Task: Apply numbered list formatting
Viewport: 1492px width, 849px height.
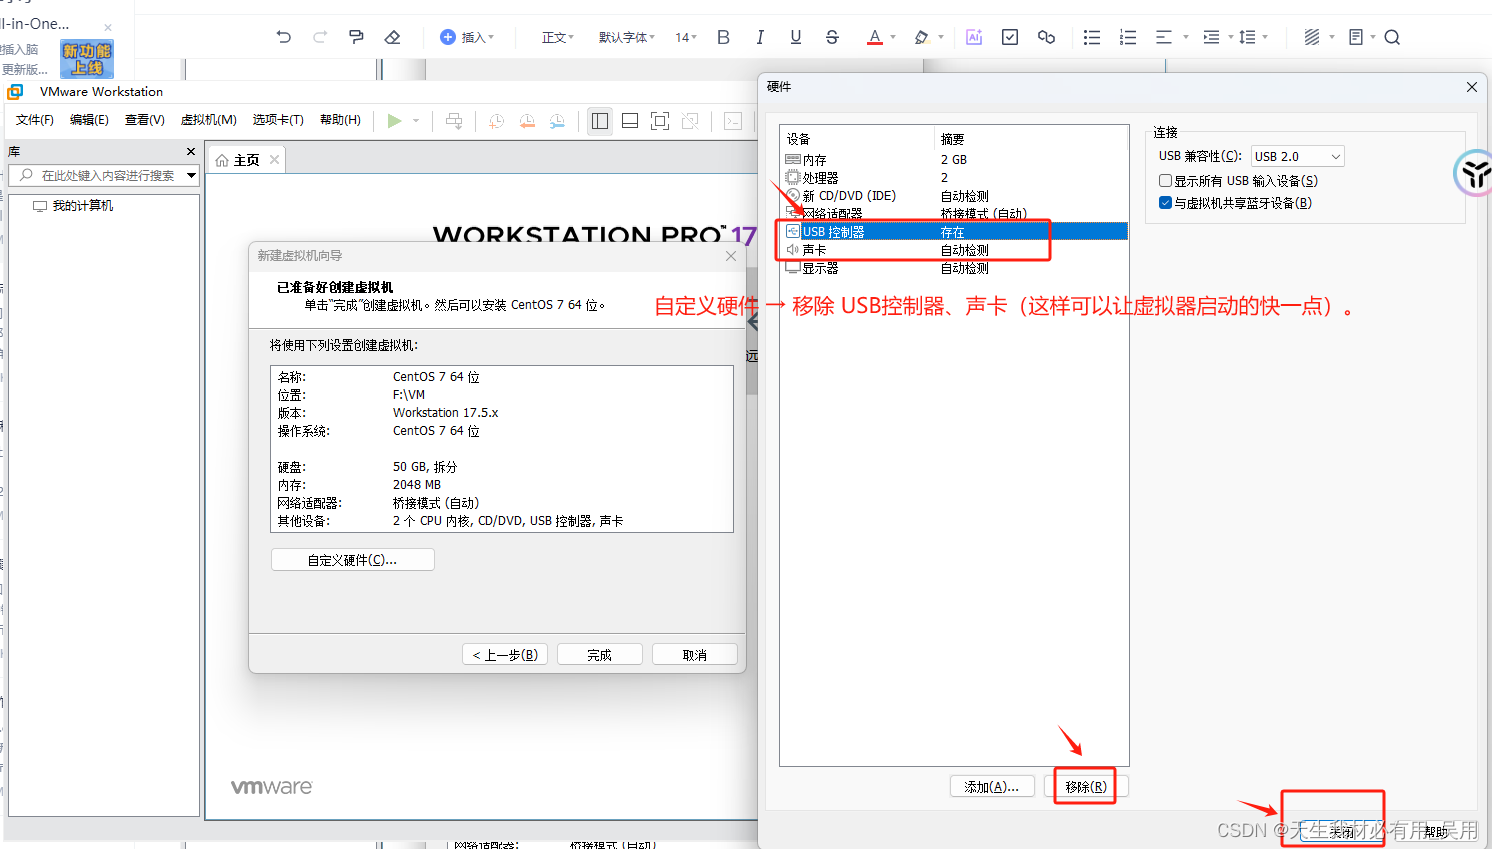Action: point(1128,37)
